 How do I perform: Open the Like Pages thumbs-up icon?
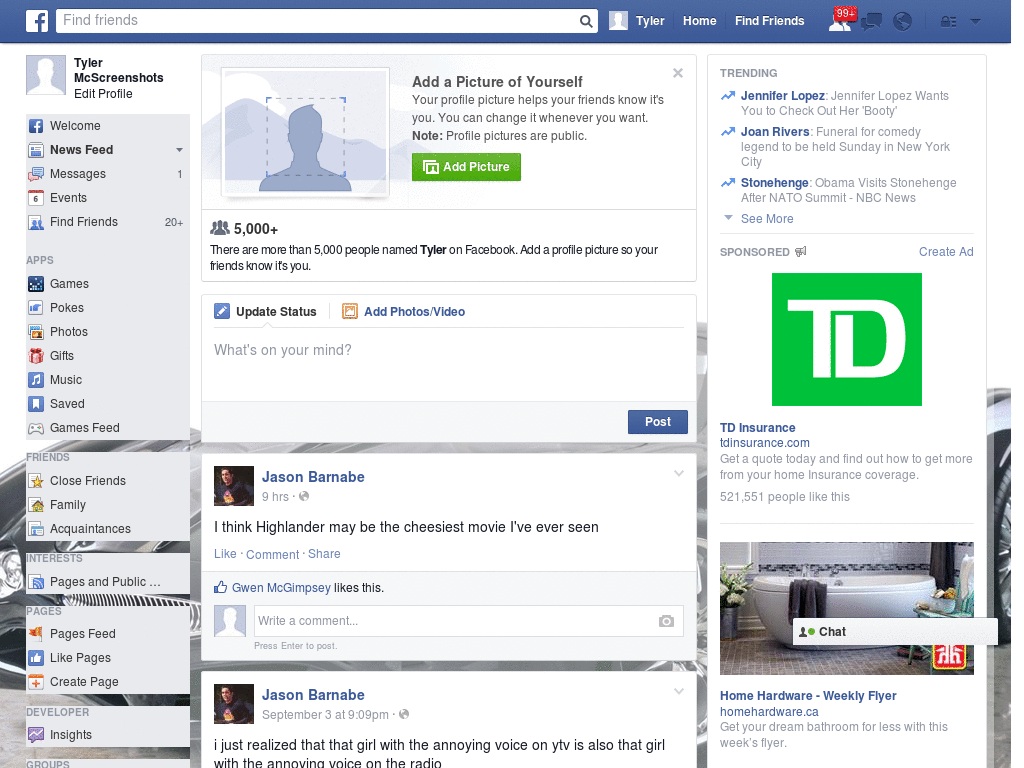36,658
